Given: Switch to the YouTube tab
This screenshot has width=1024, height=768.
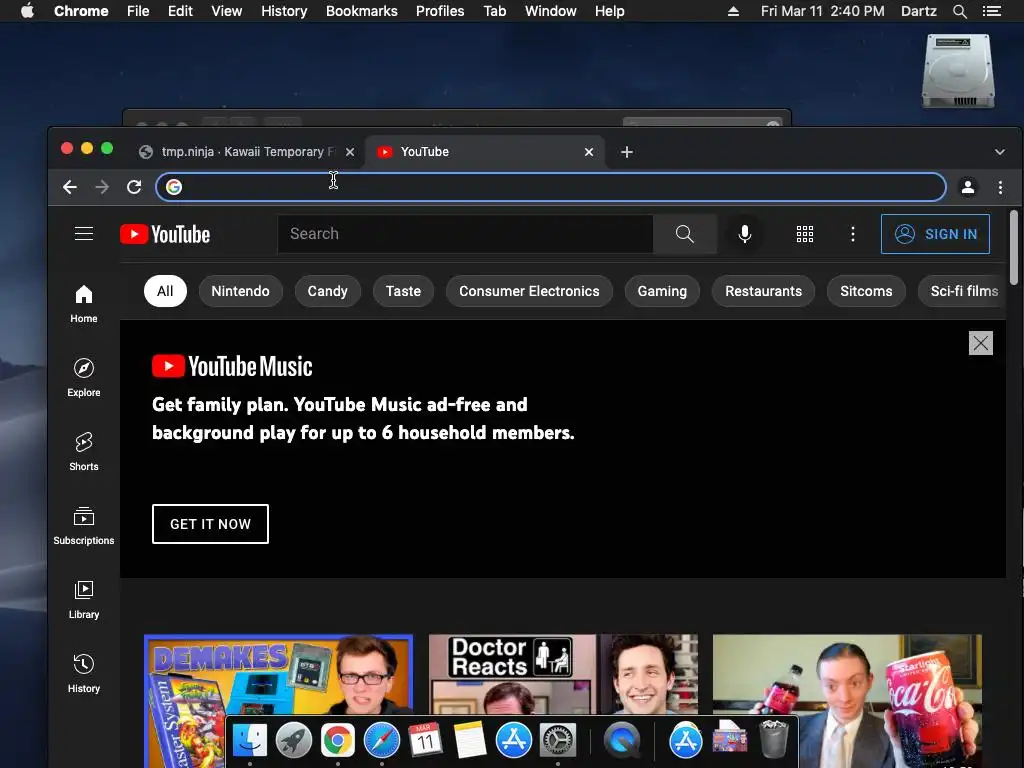Looking at the screenshot, I should 483,152.
